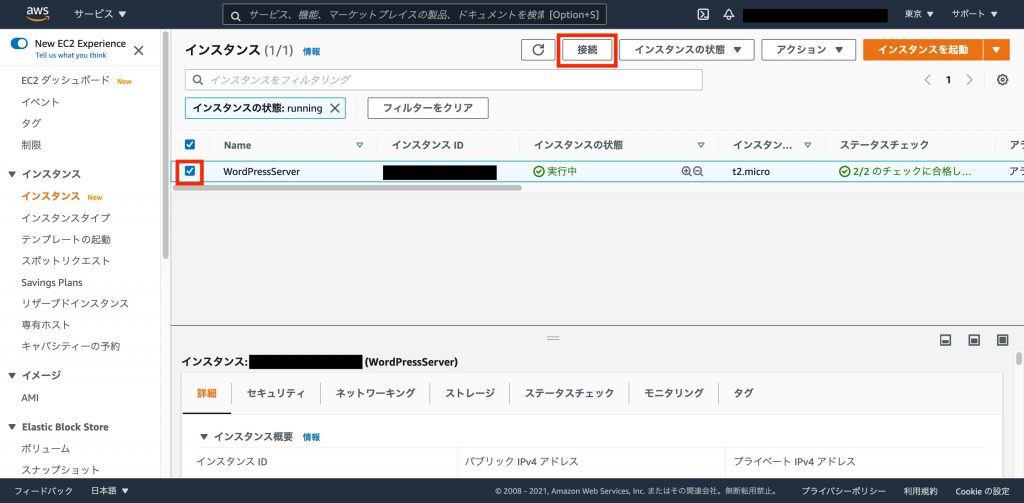
Task: Click the instance filter search field
Action: 444,80
